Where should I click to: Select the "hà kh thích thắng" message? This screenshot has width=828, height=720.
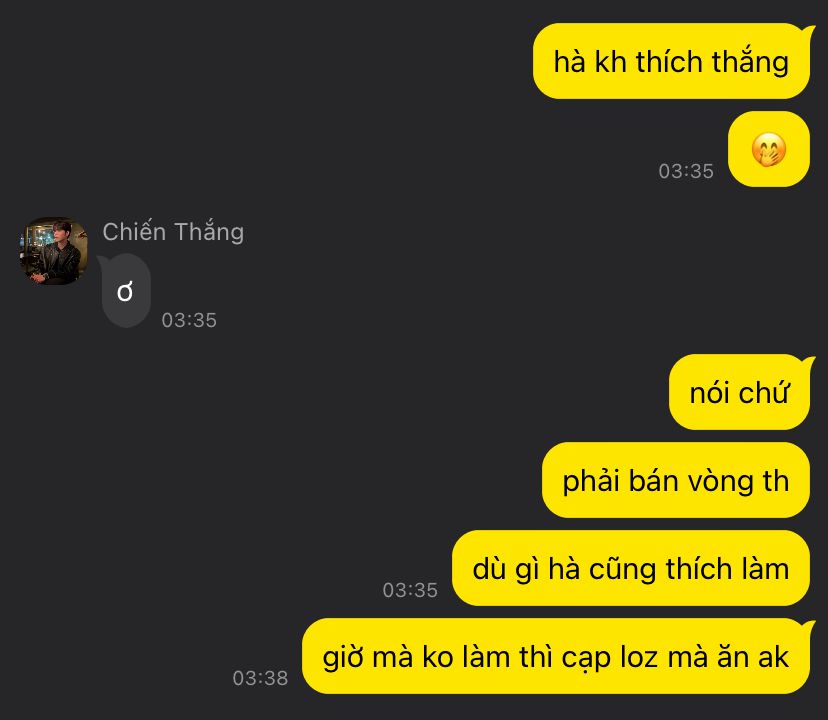[x=672, y=61]
